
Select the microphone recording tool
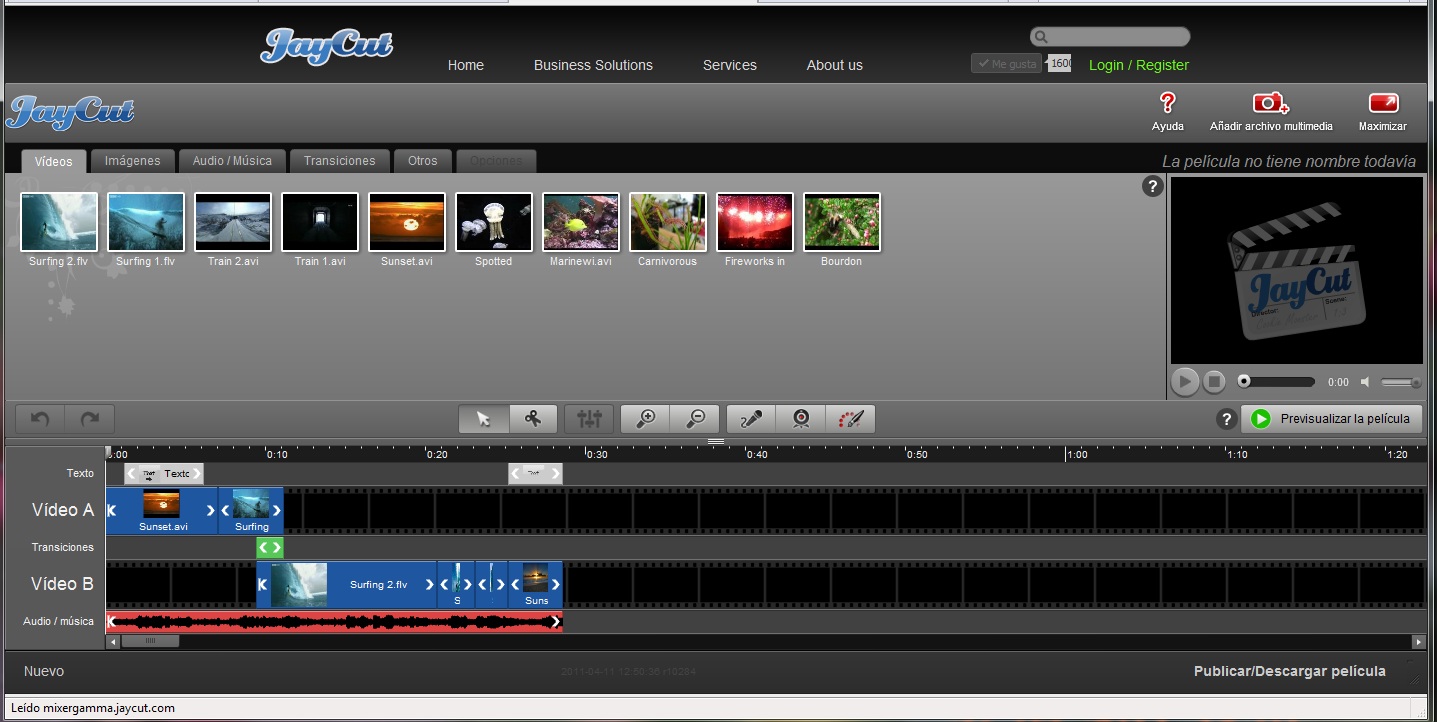750,419
